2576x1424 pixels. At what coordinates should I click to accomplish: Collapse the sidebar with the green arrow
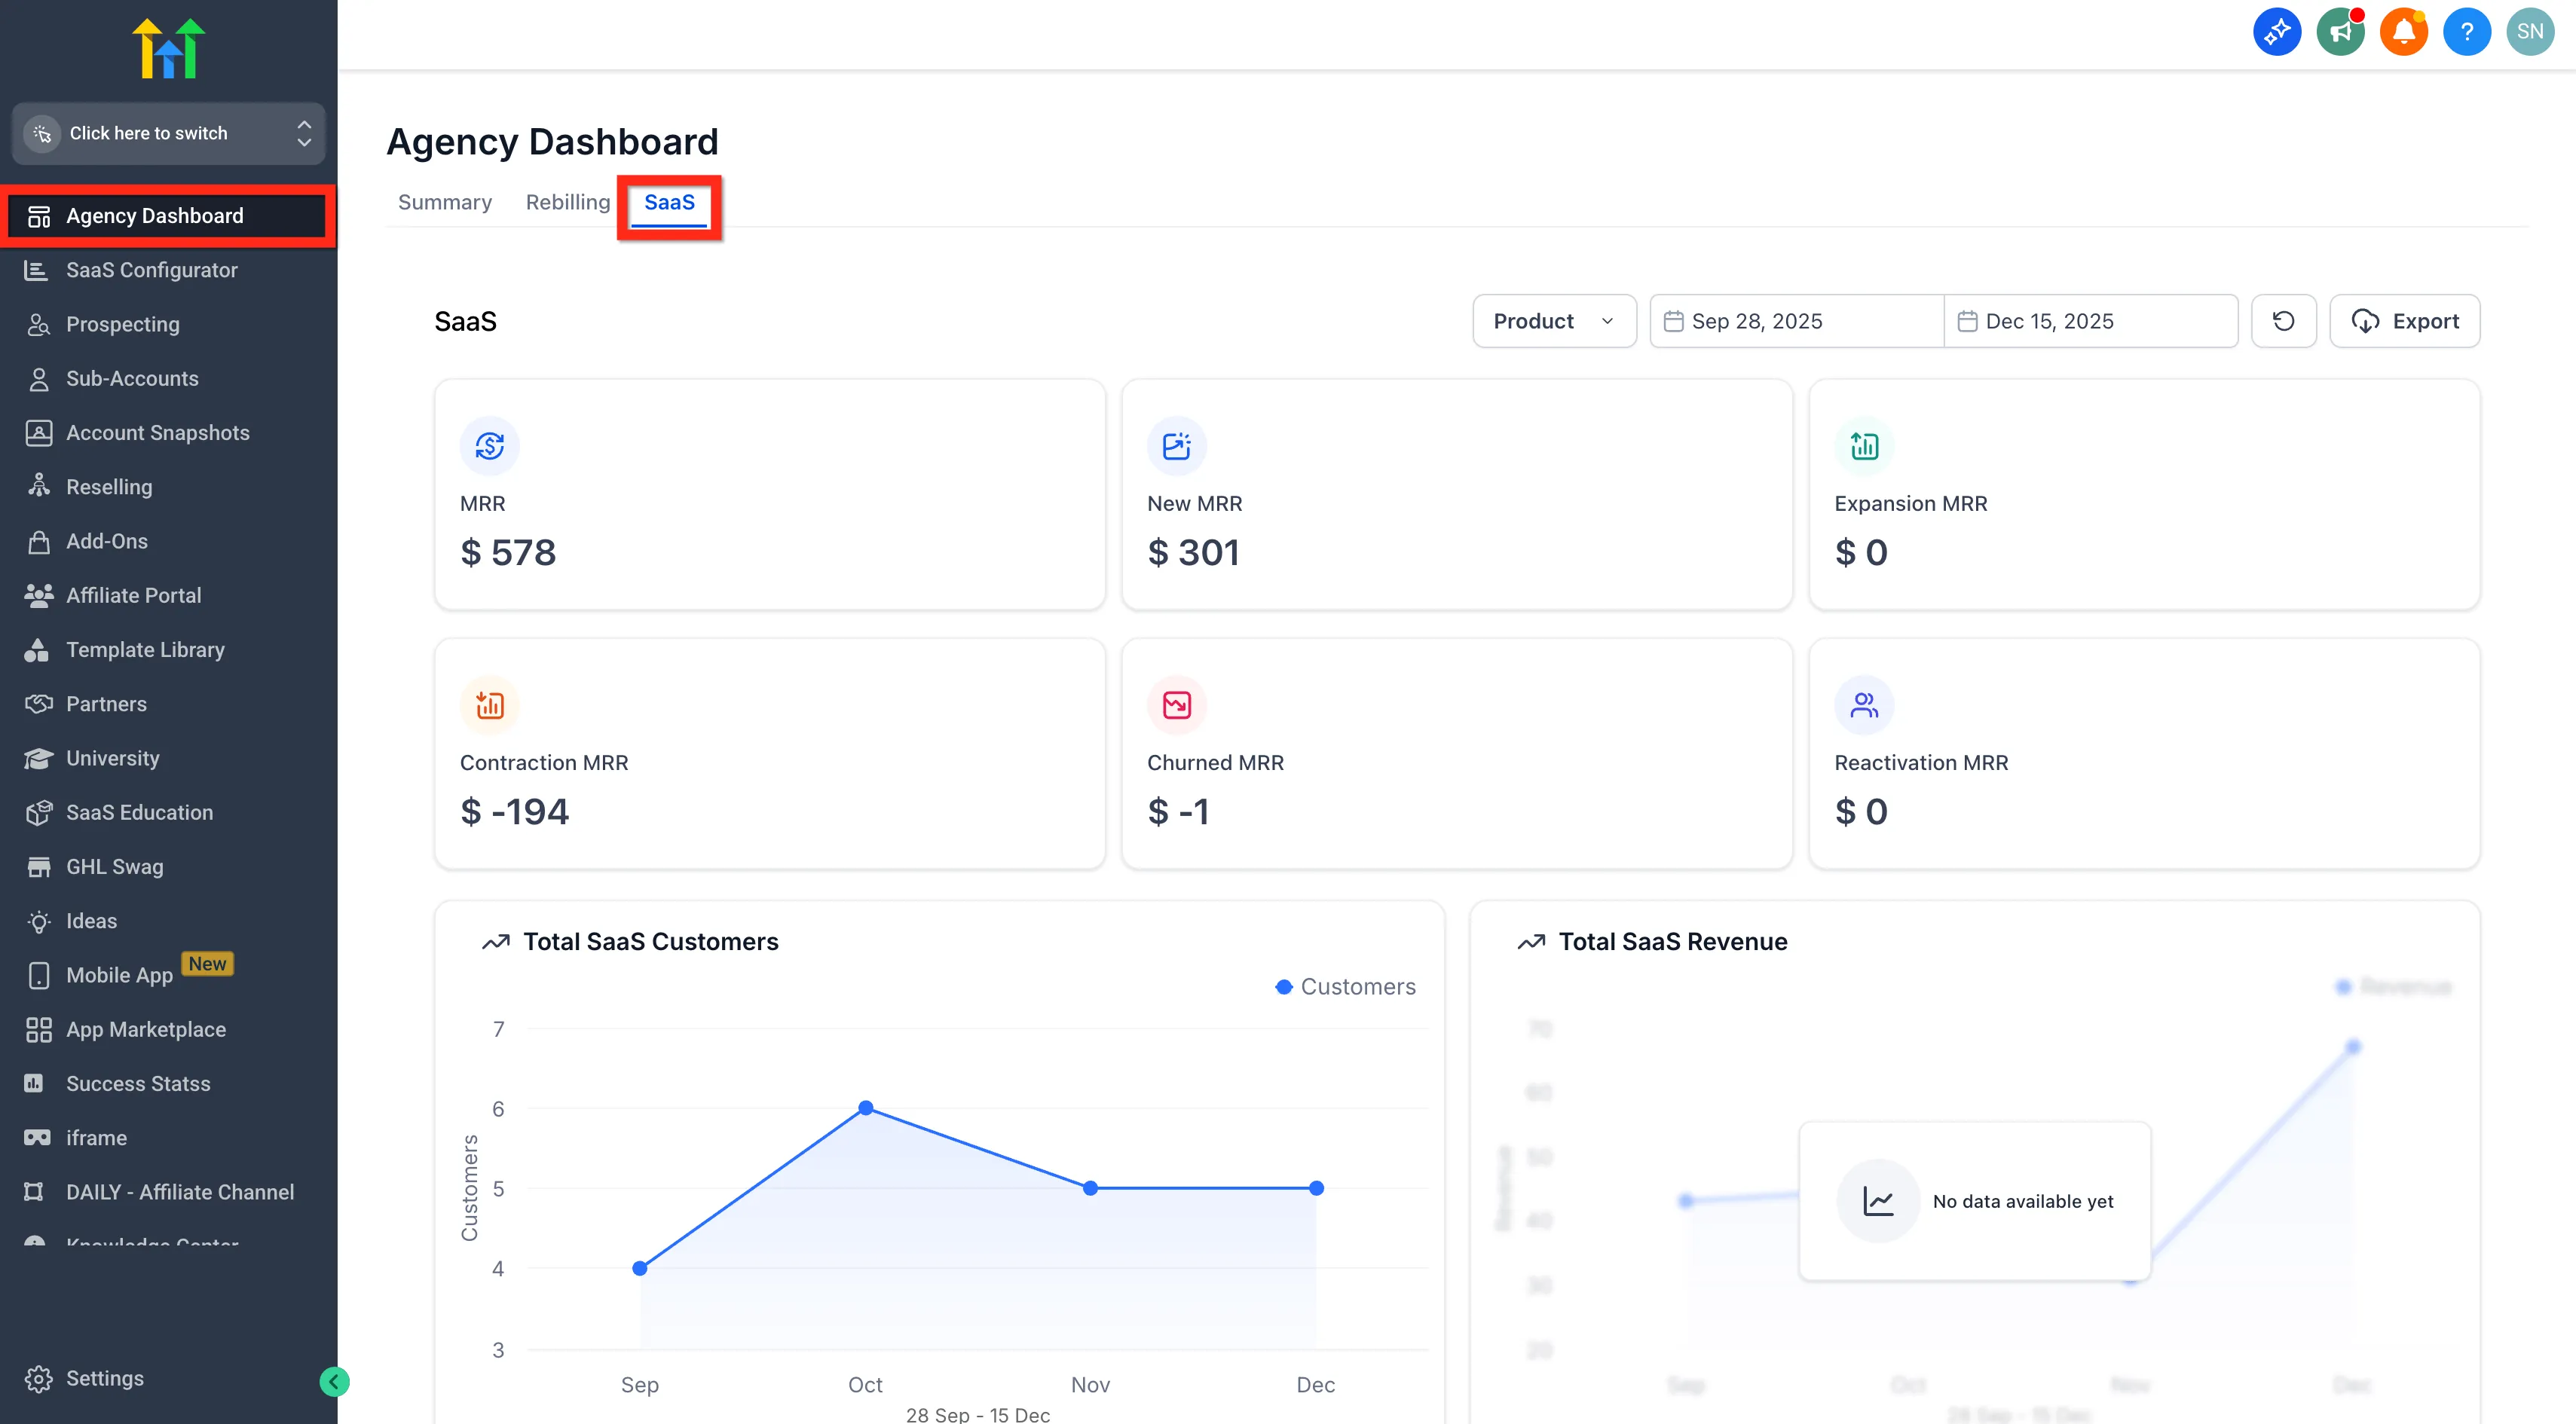coord(335,1381)
